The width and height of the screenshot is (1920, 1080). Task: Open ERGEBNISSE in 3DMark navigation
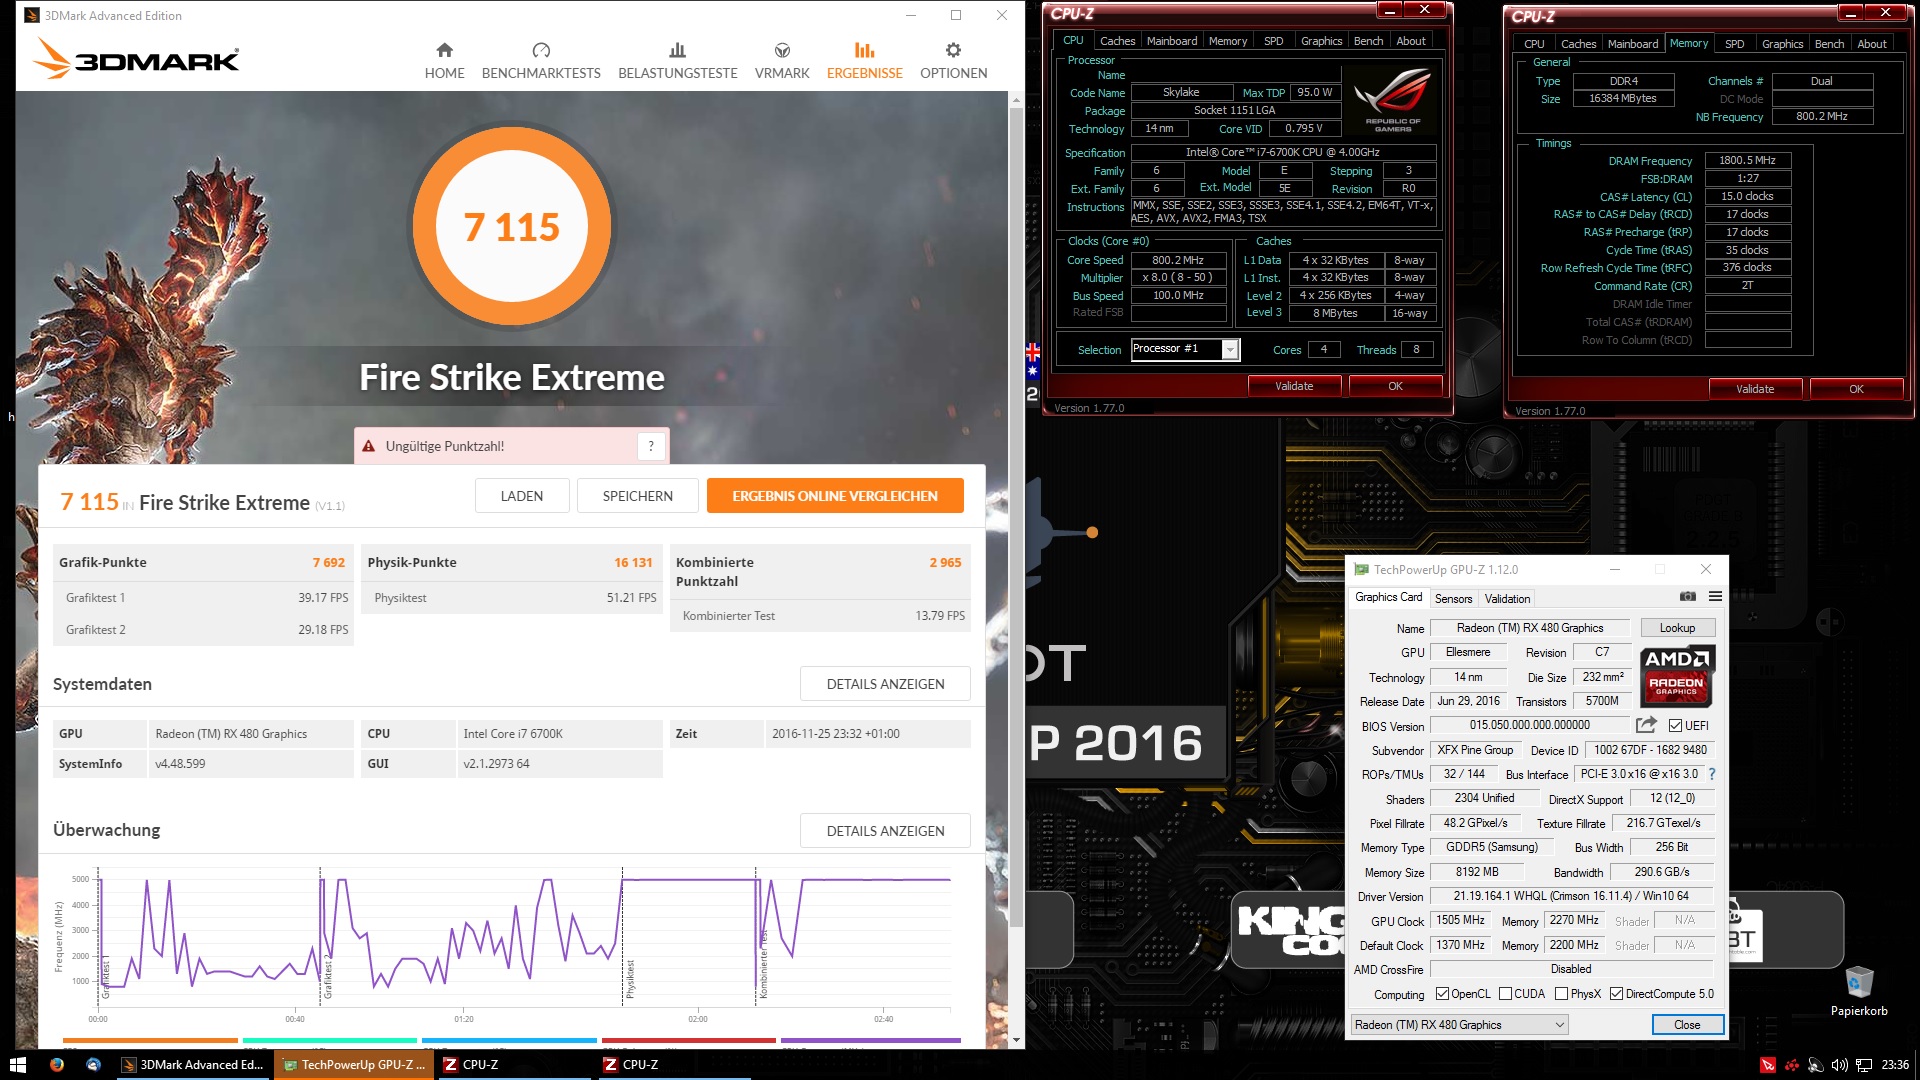point(864,61)
